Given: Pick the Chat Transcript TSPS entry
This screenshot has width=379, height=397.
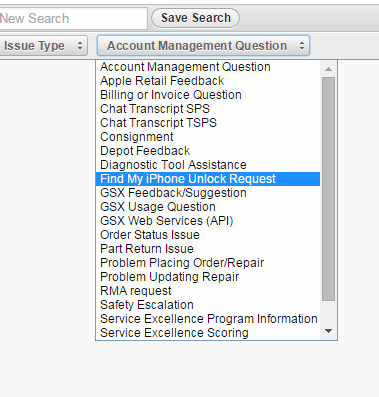Looking at the screenshot, I should pos(208,123).
